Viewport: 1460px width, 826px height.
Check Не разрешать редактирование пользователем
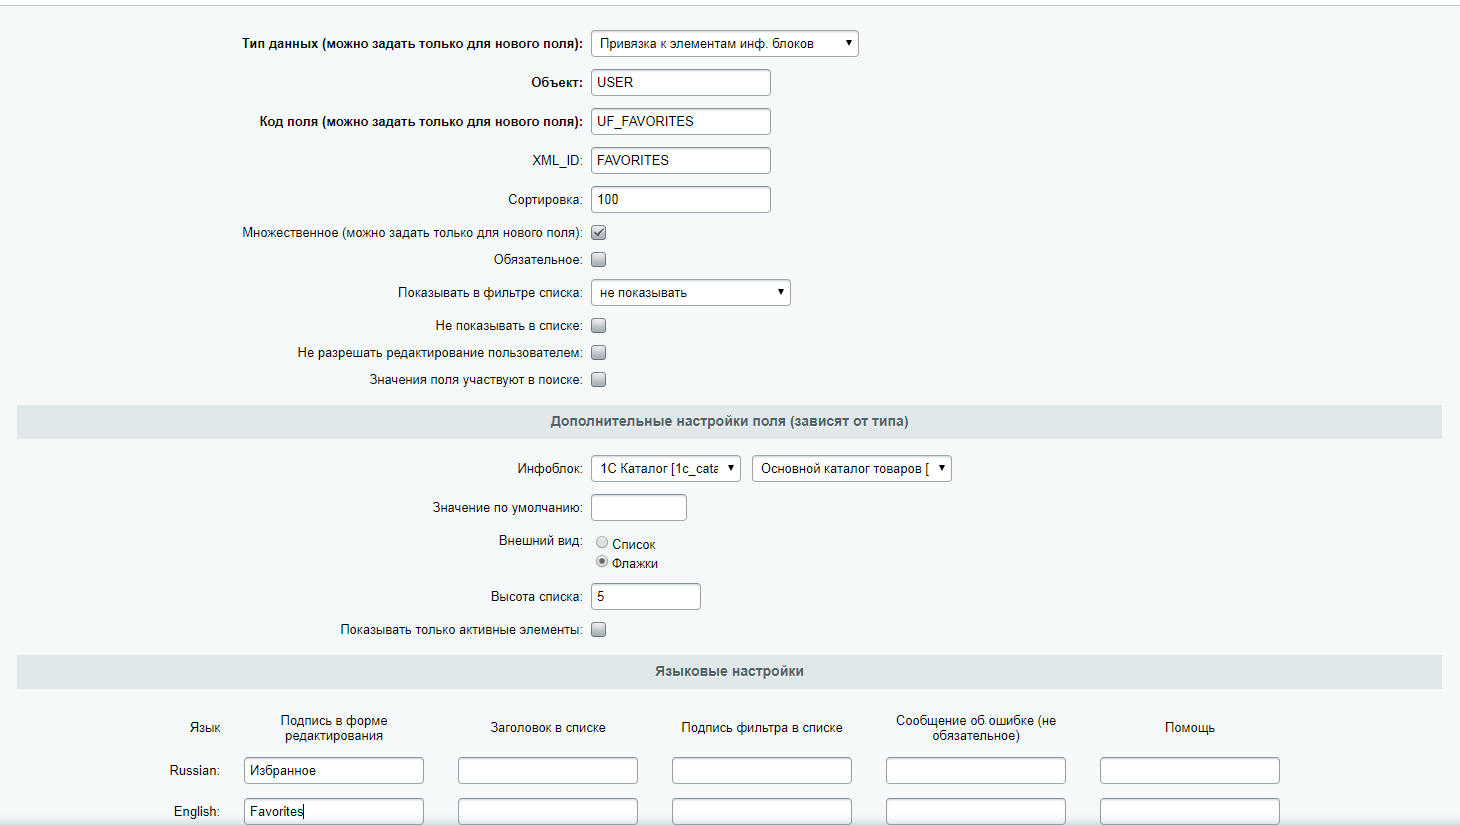598,353
